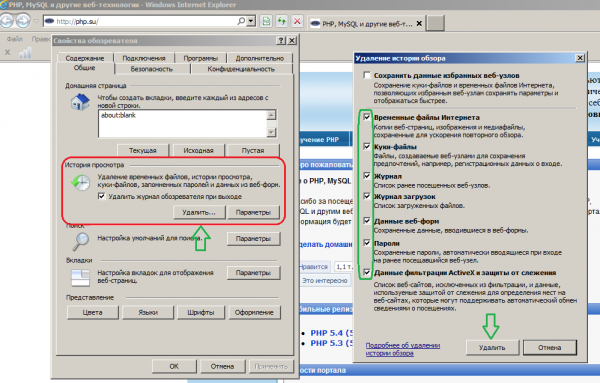
Task: Click the green refresh arrows icon
Action: point(282,21)
